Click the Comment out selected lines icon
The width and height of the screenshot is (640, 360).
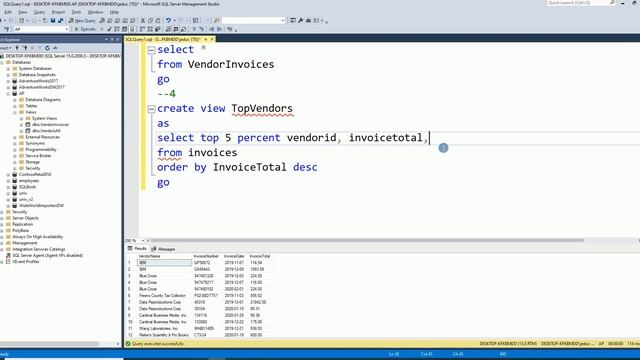(194, 29)
